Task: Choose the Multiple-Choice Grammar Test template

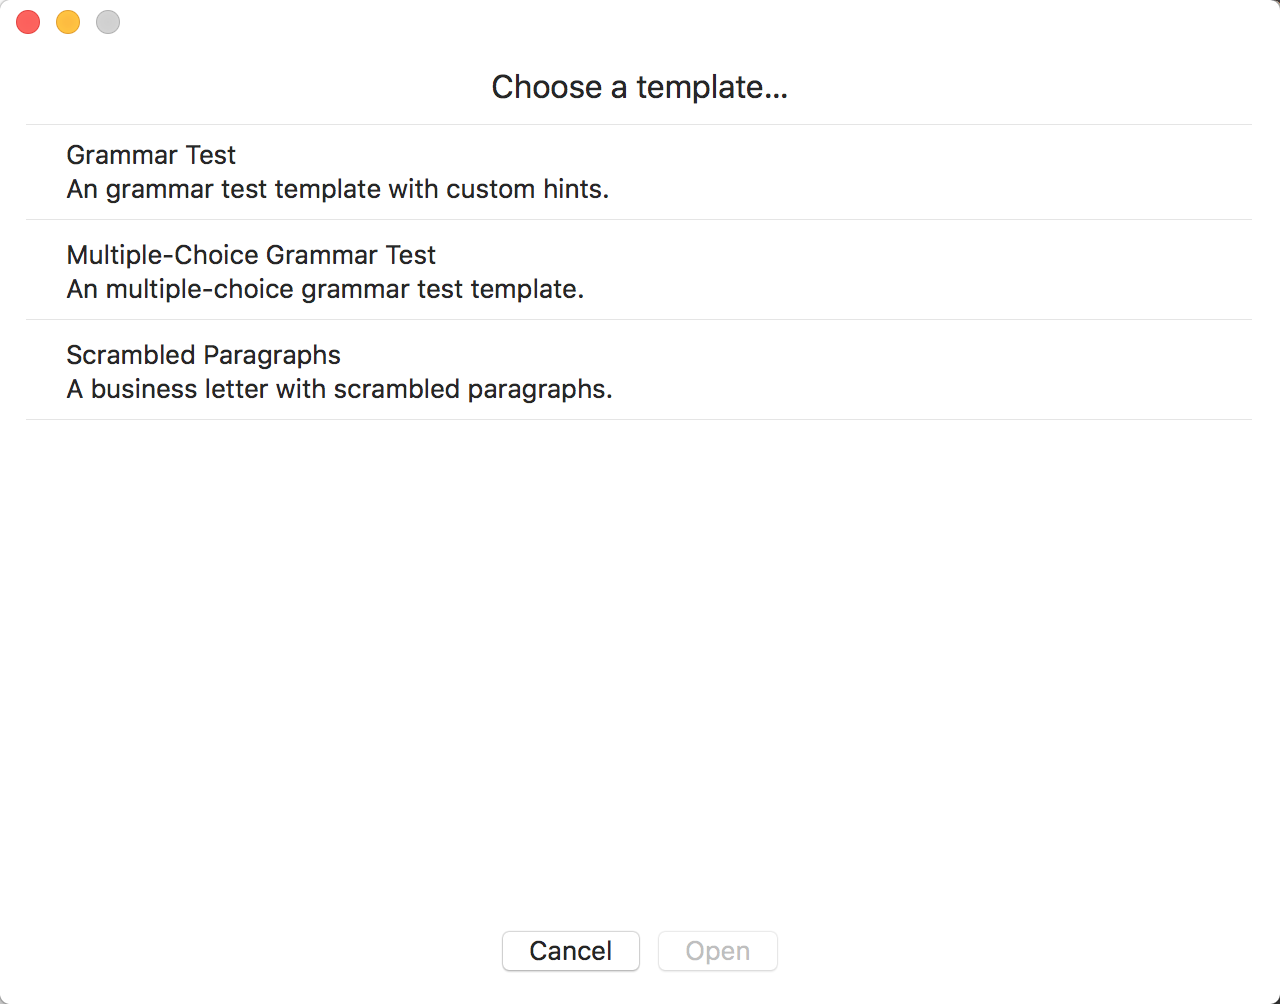Action: tap(251, 255)
